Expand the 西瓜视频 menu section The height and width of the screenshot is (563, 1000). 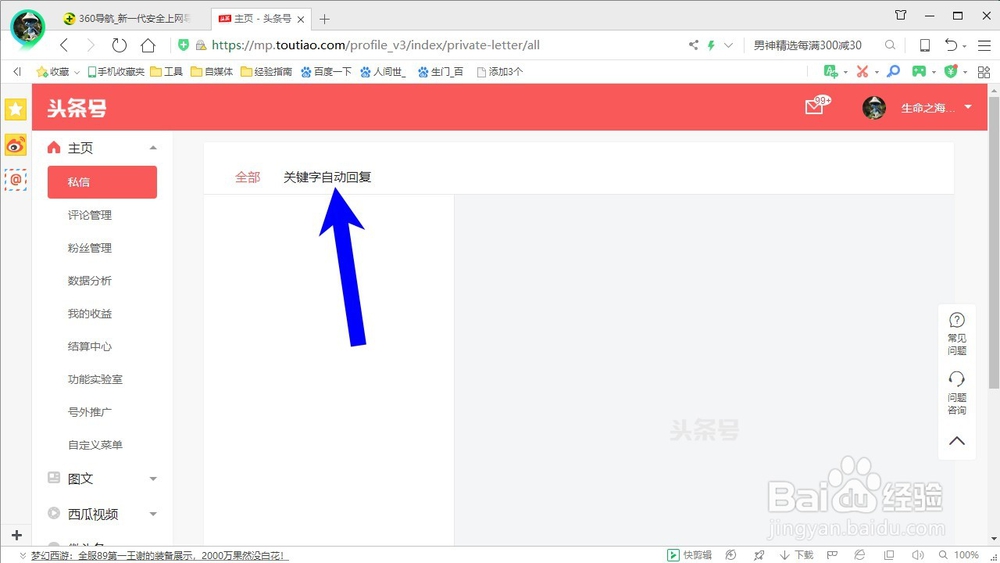tap(153, 514)
